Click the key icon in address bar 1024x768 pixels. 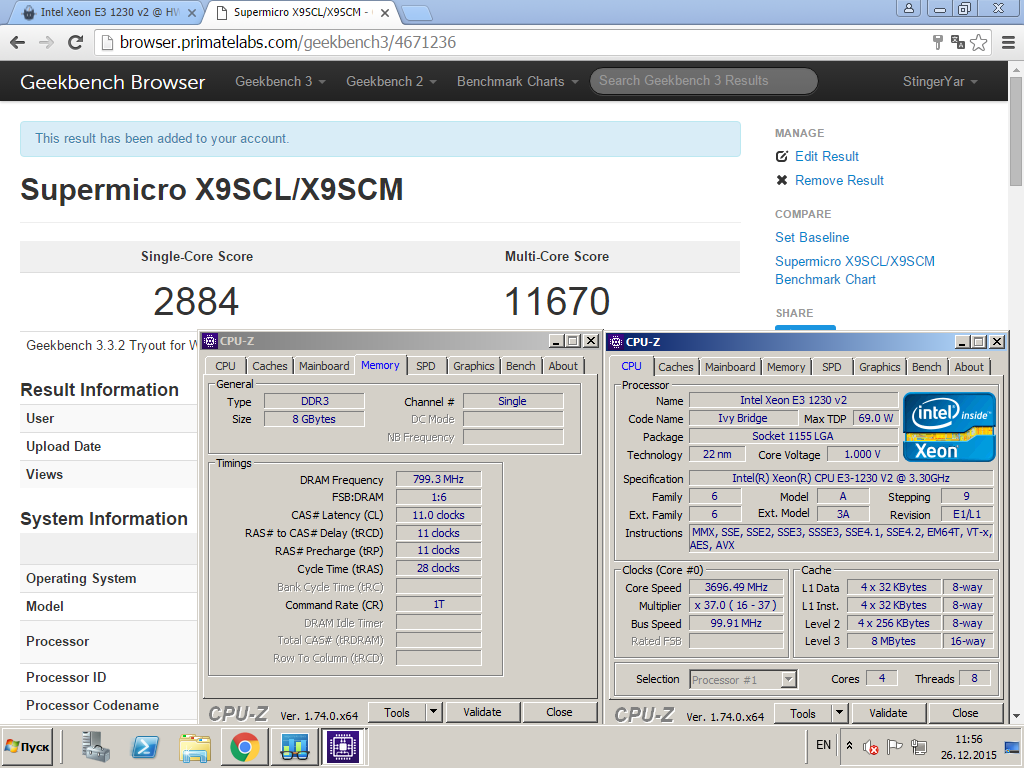(x=938, y=42)
